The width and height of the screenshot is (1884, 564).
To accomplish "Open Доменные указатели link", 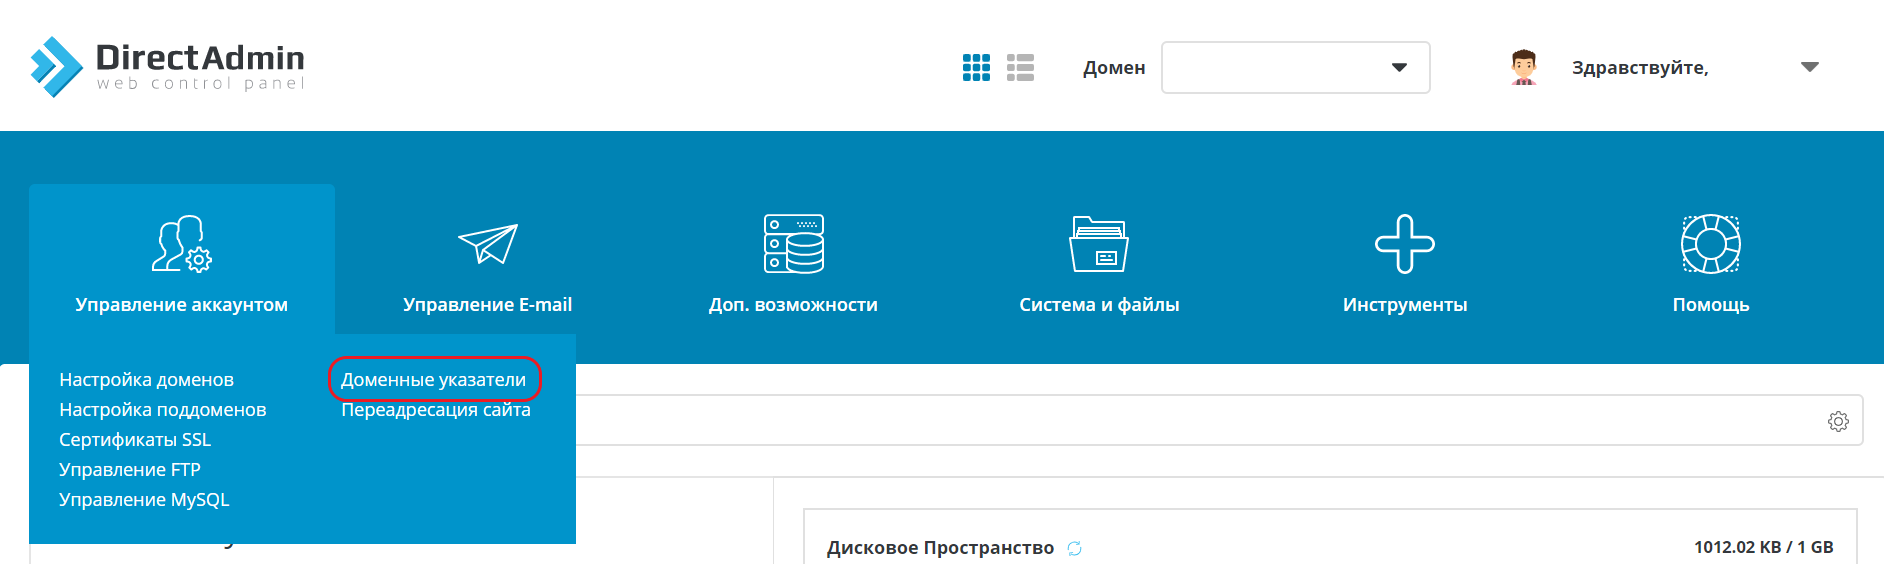I will pyautogui.click(x=433, y=380).
